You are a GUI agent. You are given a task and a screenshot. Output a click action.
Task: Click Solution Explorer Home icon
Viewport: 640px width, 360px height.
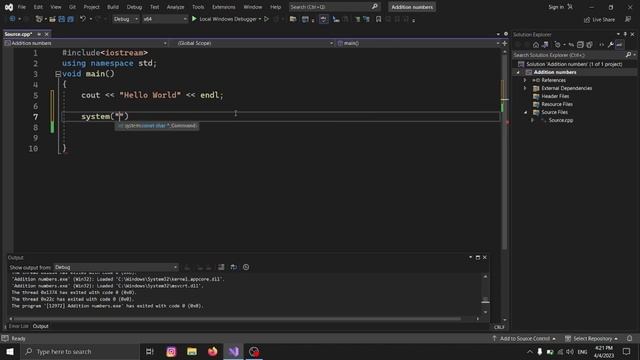(x=536, y=45)
